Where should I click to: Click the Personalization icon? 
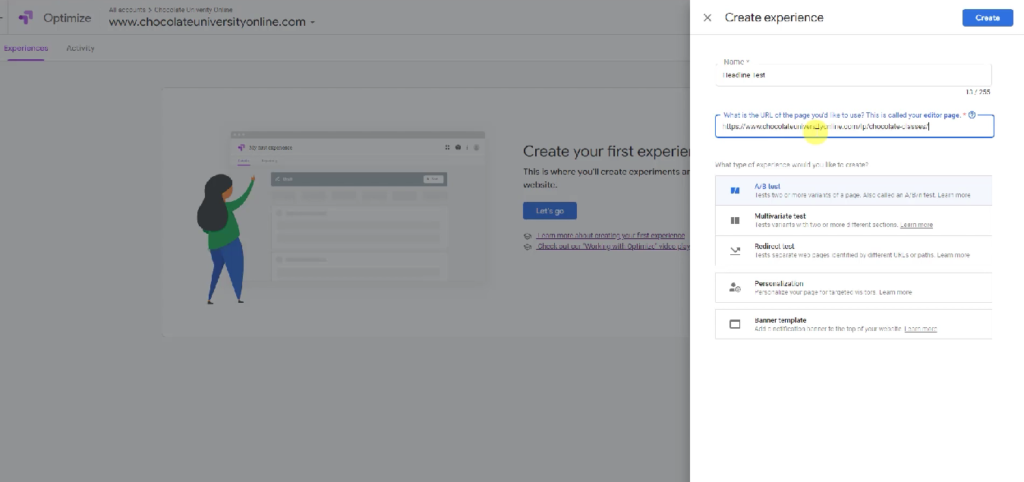pos(735,287)
